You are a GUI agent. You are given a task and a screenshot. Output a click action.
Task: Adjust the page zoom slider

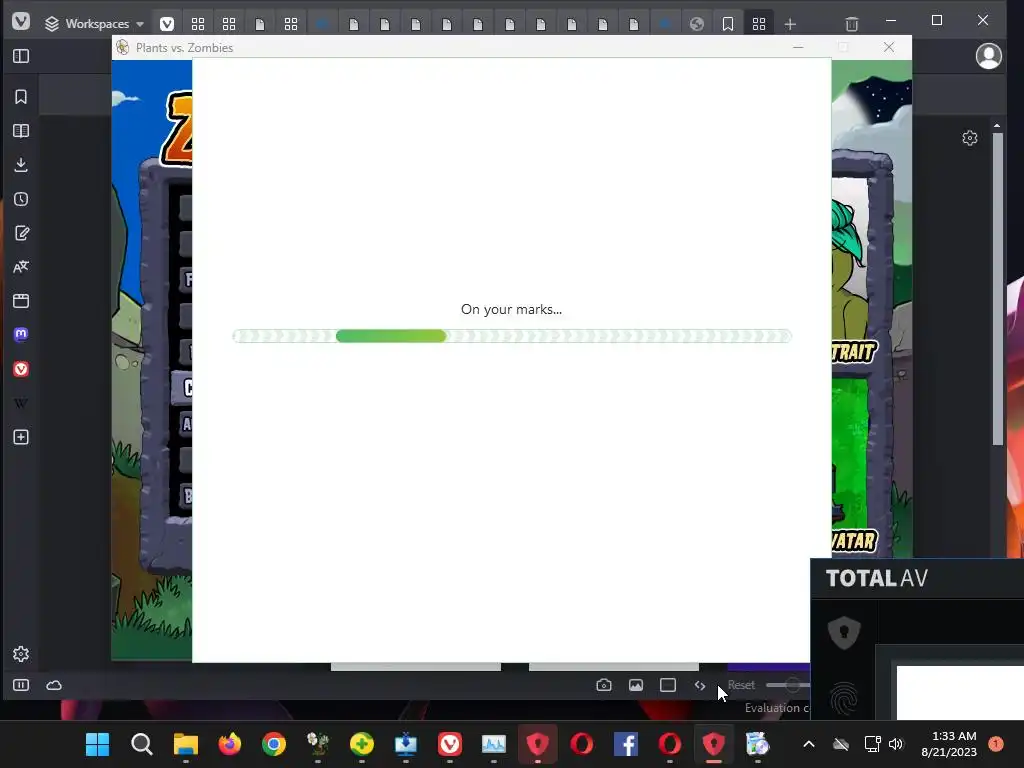tap(788, 685)
